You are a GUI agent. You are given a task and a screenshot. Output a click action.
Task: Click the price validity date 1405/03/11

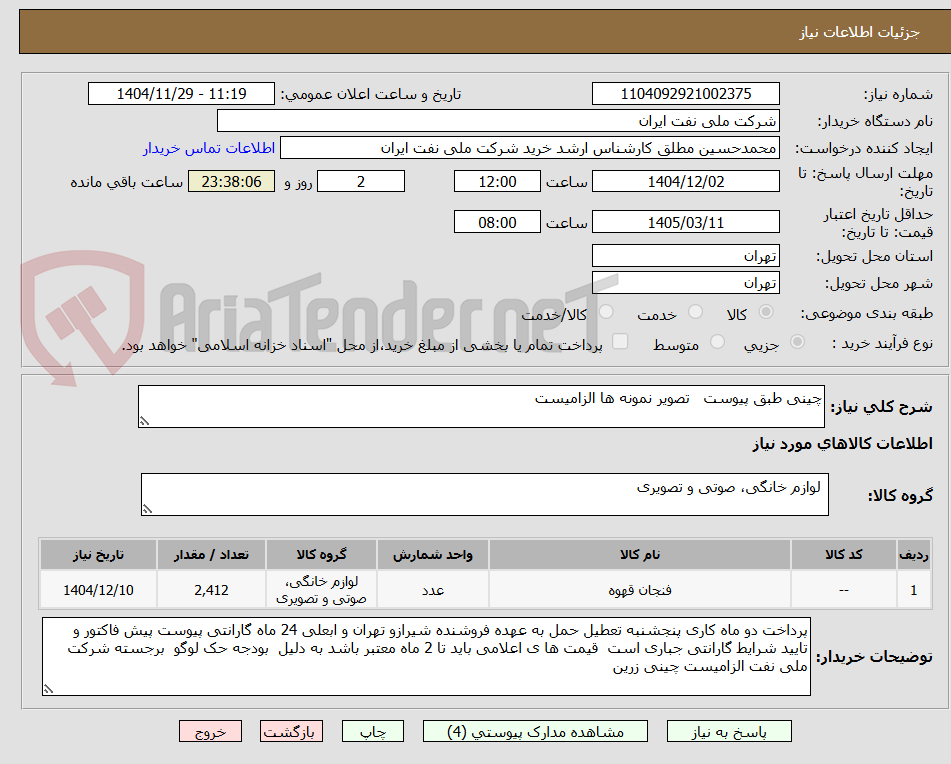[685, 222]
